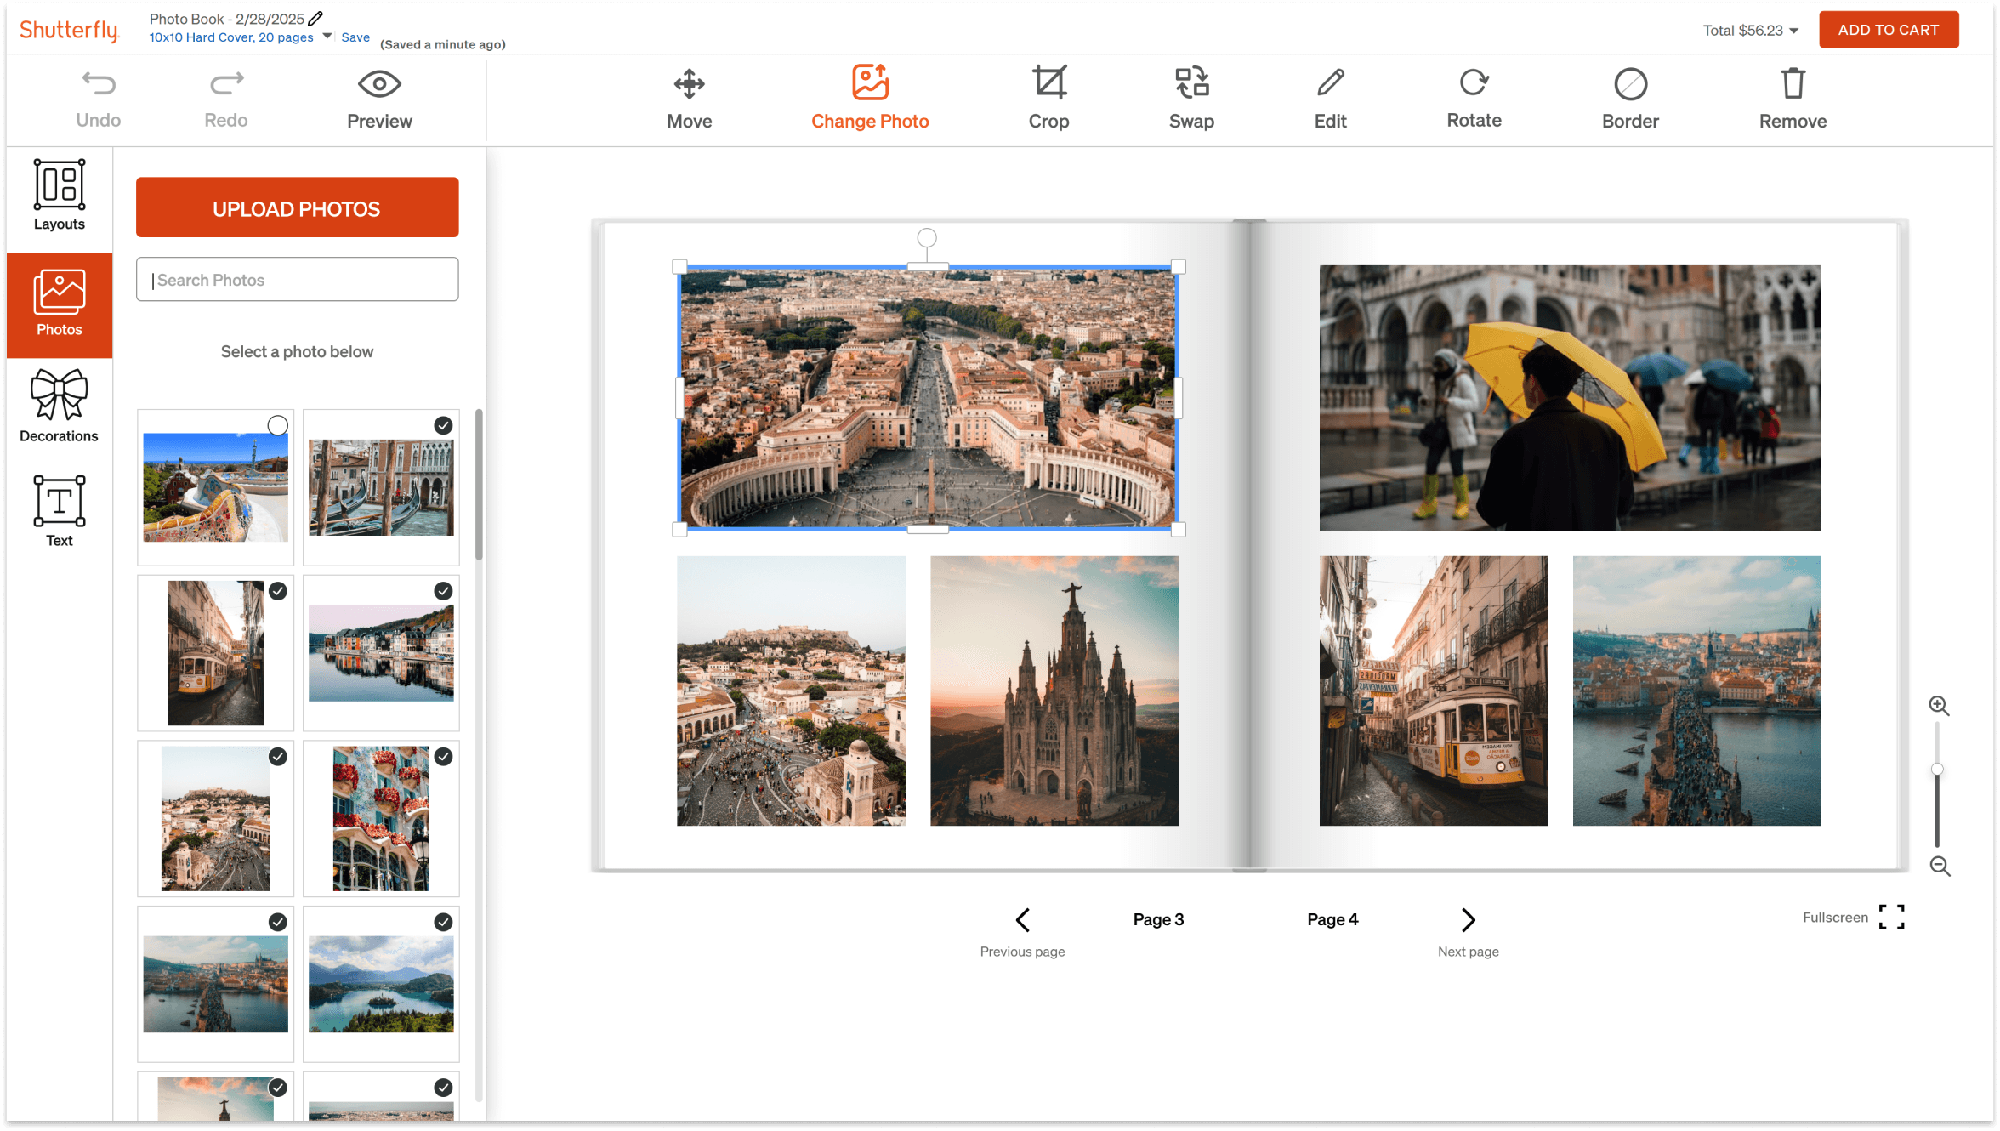Toggle the checkmark on Casa Batlló flowers thumbnail
Image resolution: width=2000 pixels, height=1131 pixels.
pos(443,757)
